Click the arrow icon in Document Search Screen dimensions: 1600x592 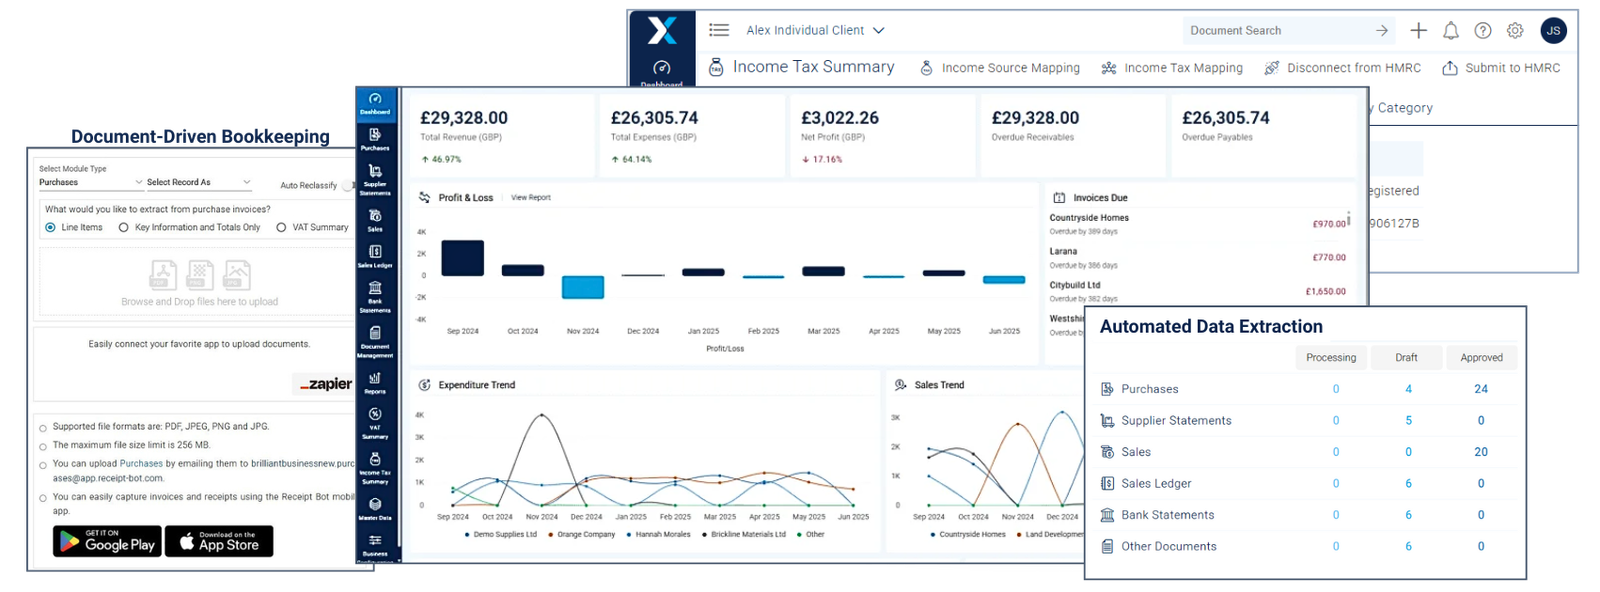1382,31
